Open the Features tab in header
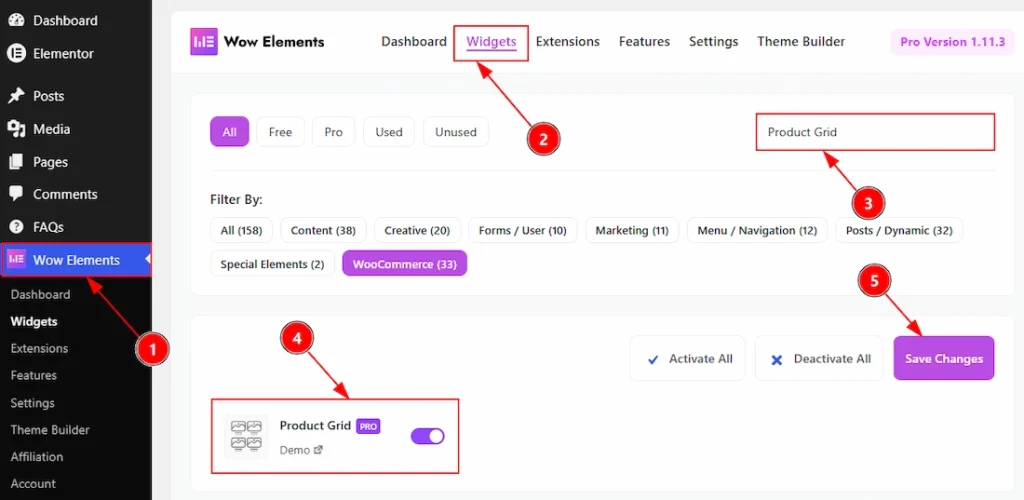1024x500 pixels. (x=645, y=42)
